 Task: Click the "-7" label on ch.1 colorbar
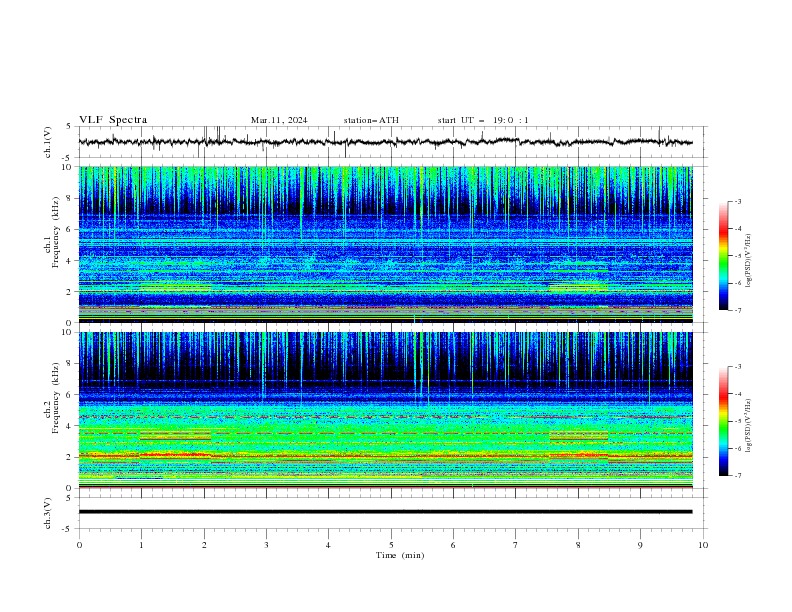tap(737, 310)
